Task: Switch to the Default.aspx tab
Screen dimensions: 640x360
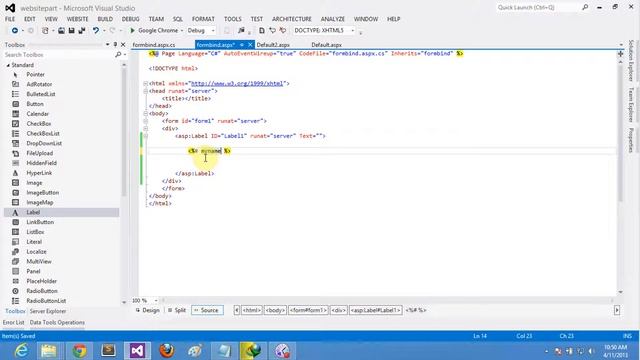Action: click(x=327, y=45)
